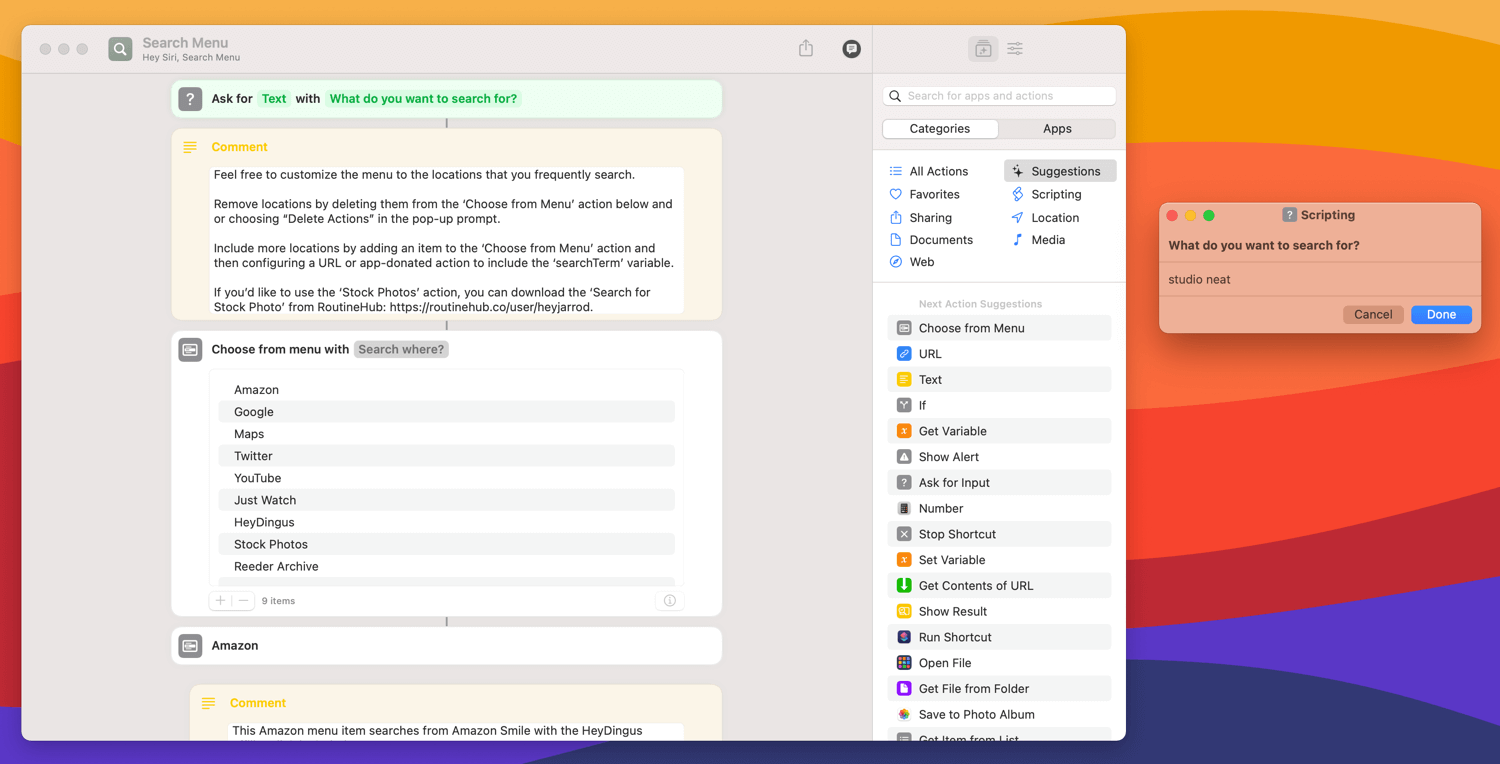This screenshot has height=764, width=1500.
Task: Select the Ask for Input suggestion
Action: click(999, 483)
